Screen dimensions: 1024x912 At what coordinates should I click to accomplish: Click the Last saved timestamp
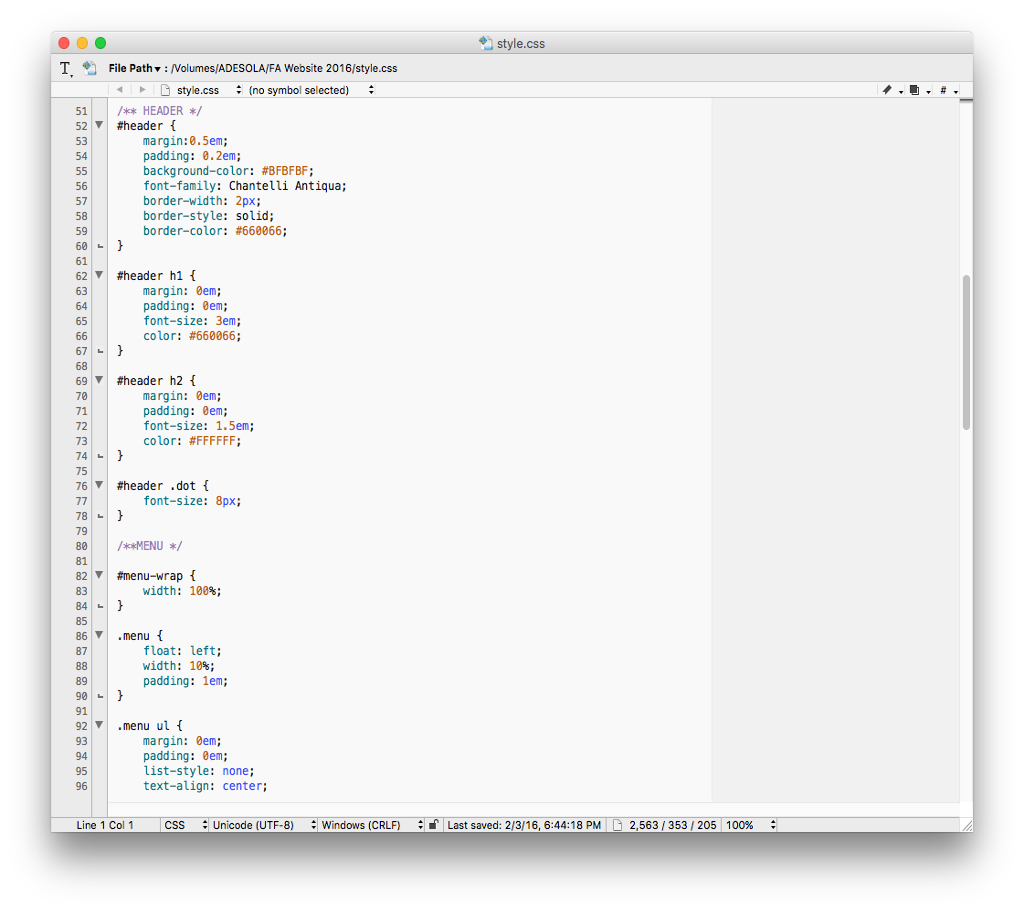click(524, 825)
